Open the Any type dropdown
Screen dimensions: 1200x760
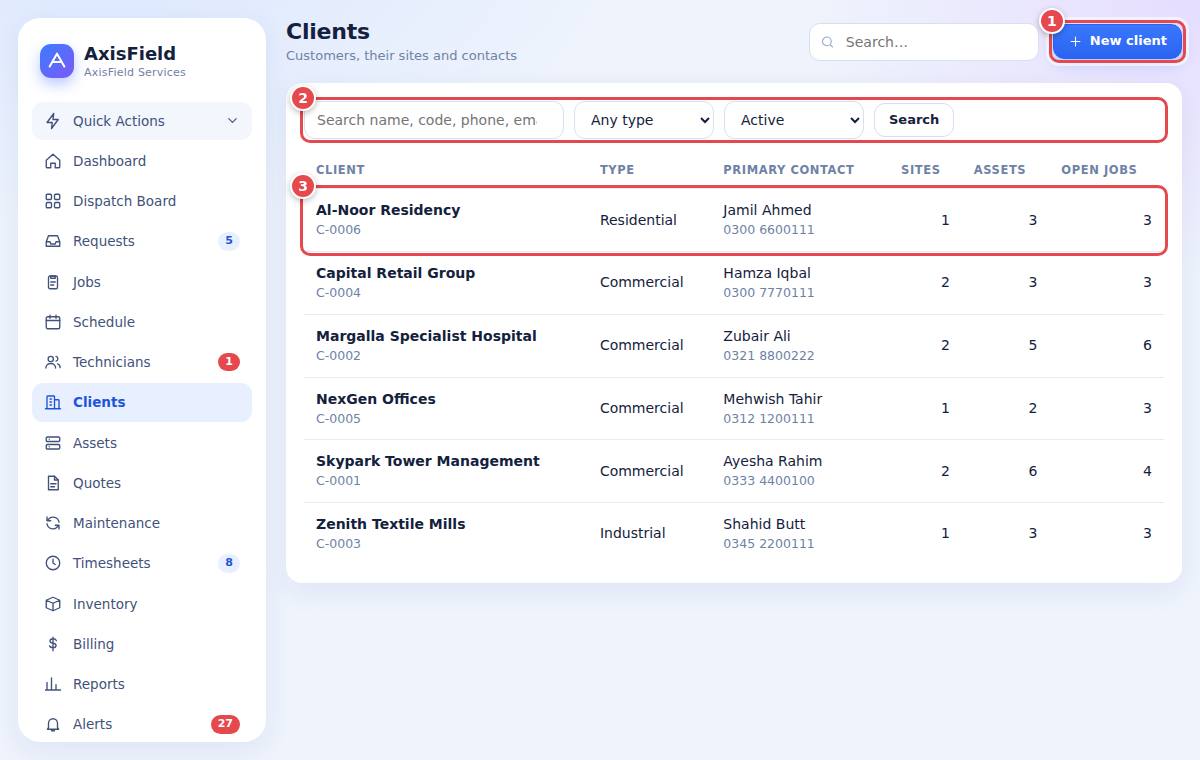[x=644, y=120]
